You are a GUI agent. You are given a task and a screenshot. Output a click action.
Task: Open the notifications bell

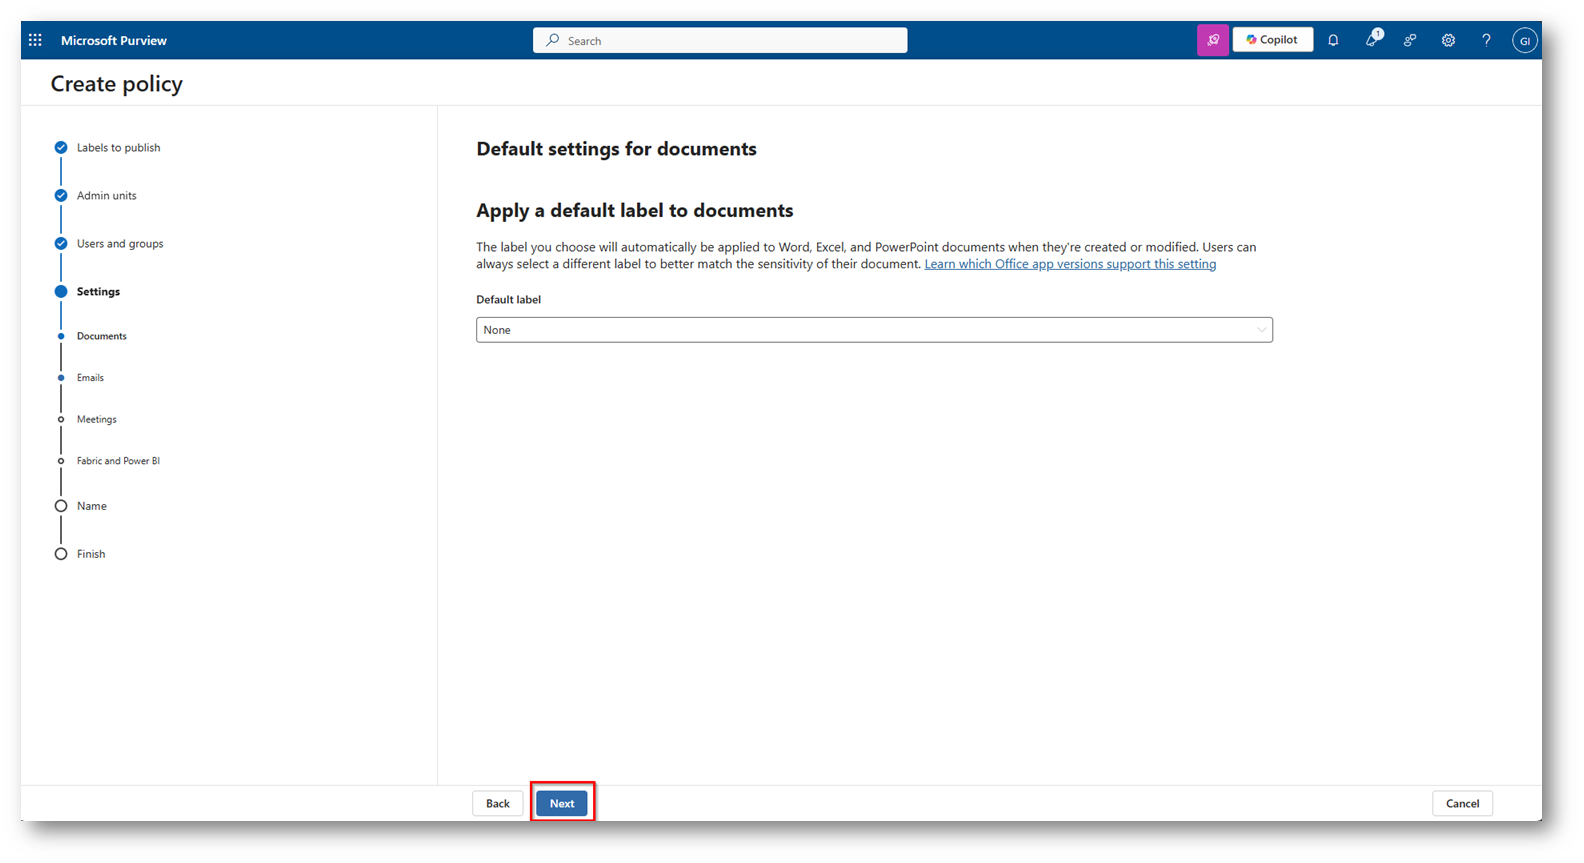tap(1333, 40)
